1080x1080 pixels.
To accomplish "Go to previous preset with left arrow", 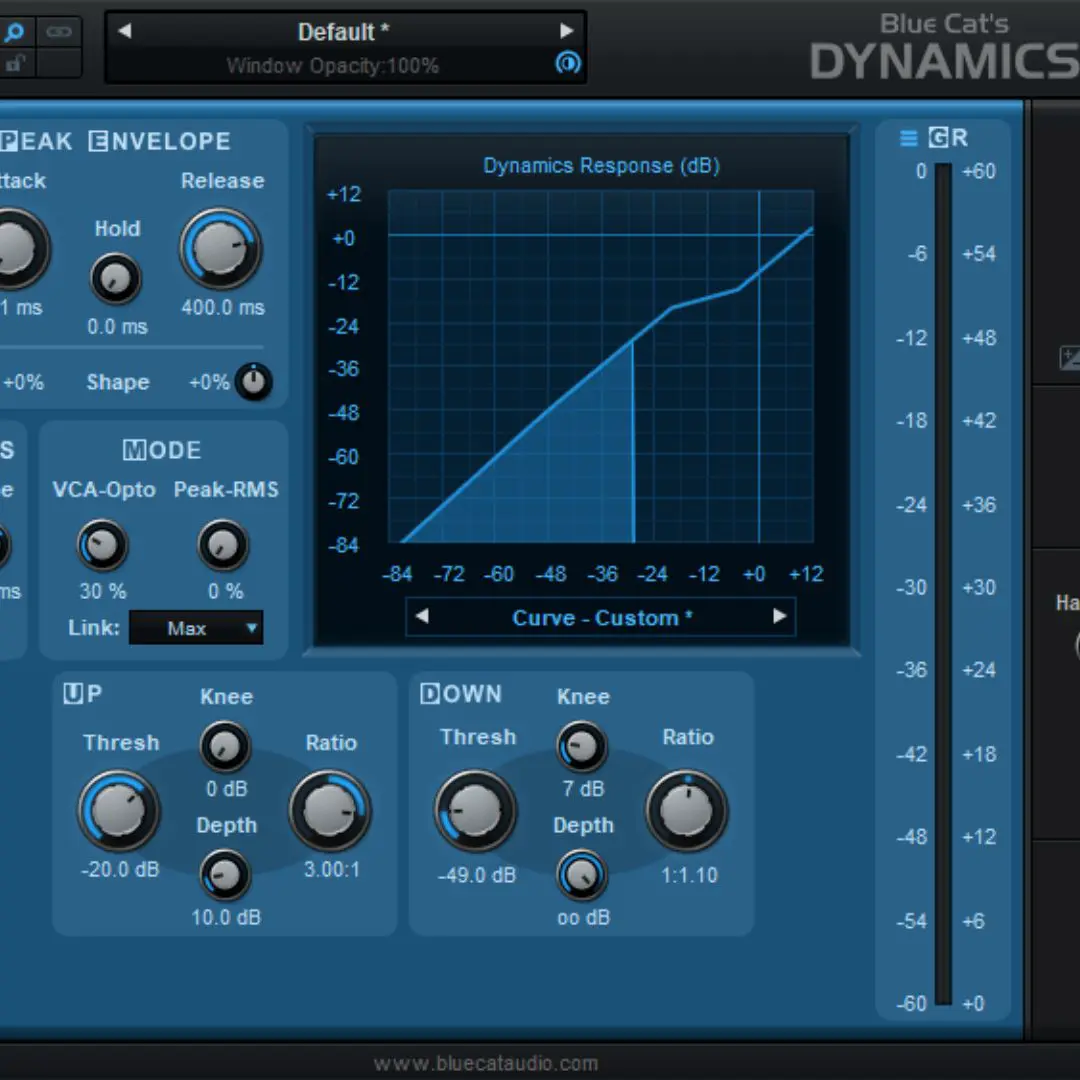I will click(125, 31).
